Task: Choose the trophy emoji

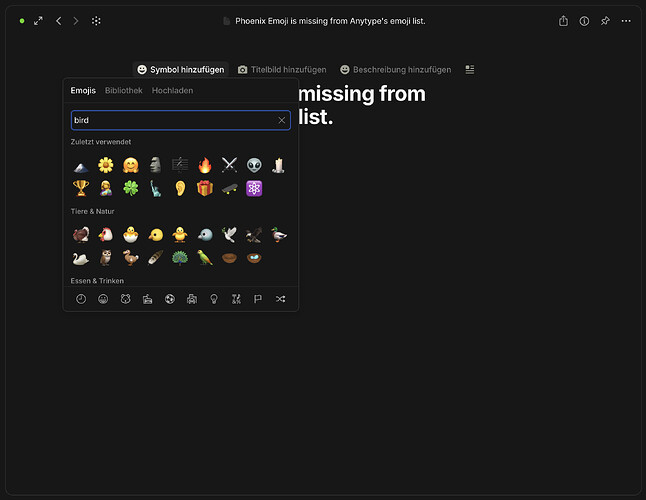Action: (x=81, y=189)
